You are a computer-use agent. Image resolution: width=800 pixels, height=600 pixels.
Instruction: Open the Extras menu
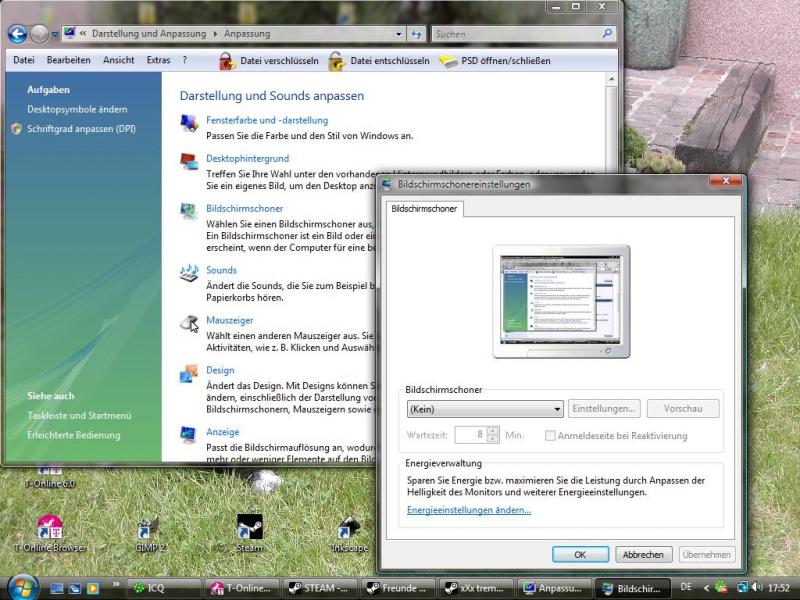(158, 60)
